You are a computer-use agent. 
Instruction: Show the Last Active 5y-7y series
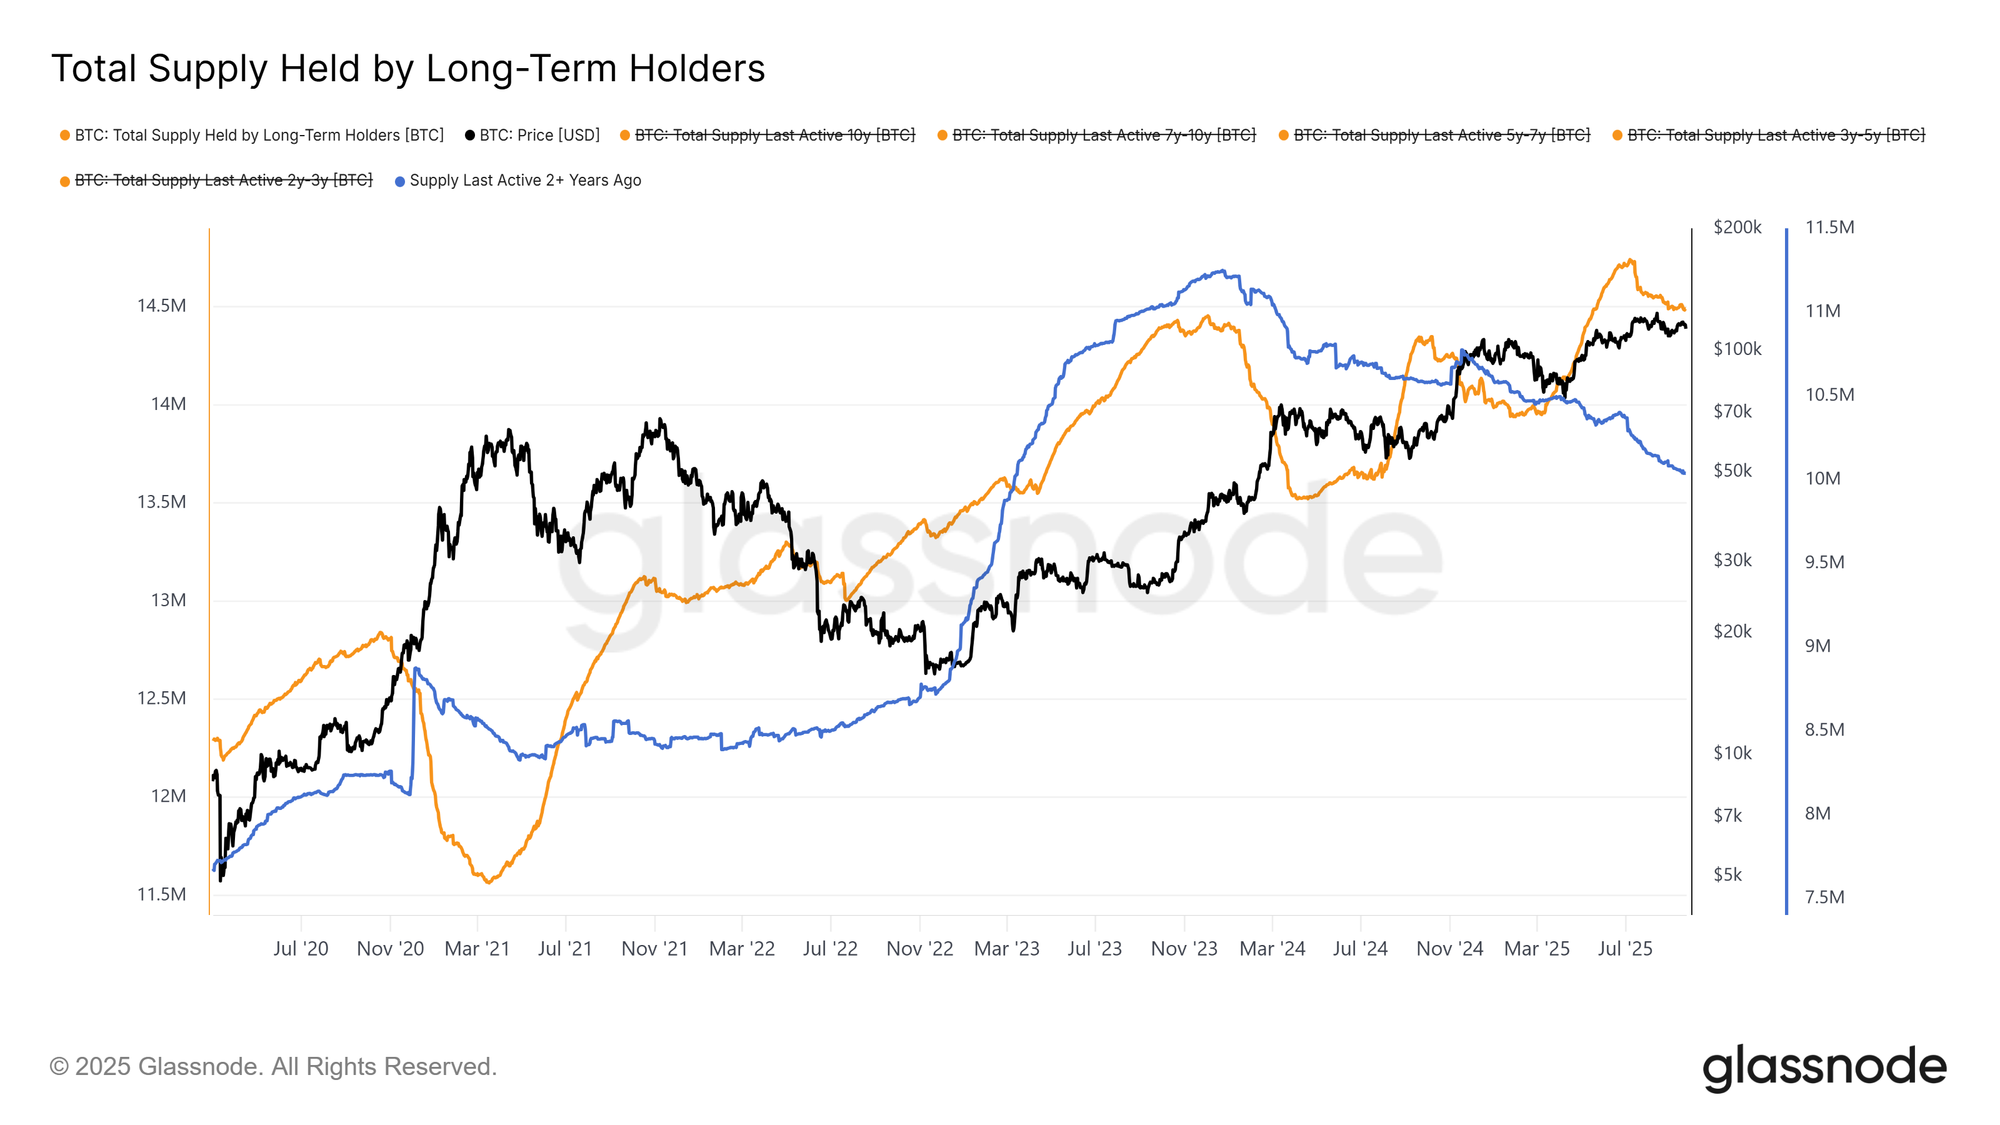tap(1441, 135)
